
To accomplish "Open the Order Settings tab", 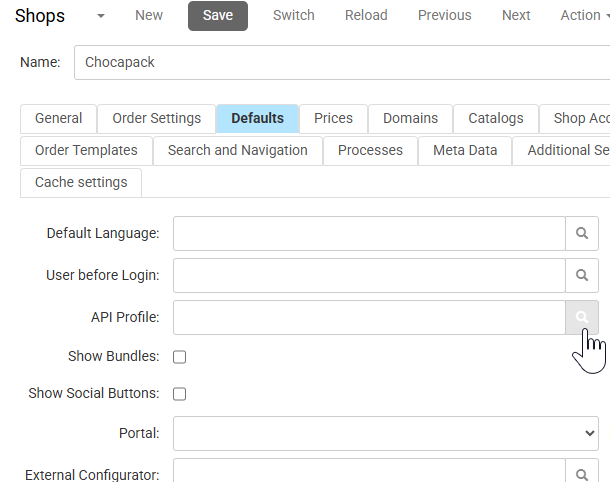I will tap(156, 118).
